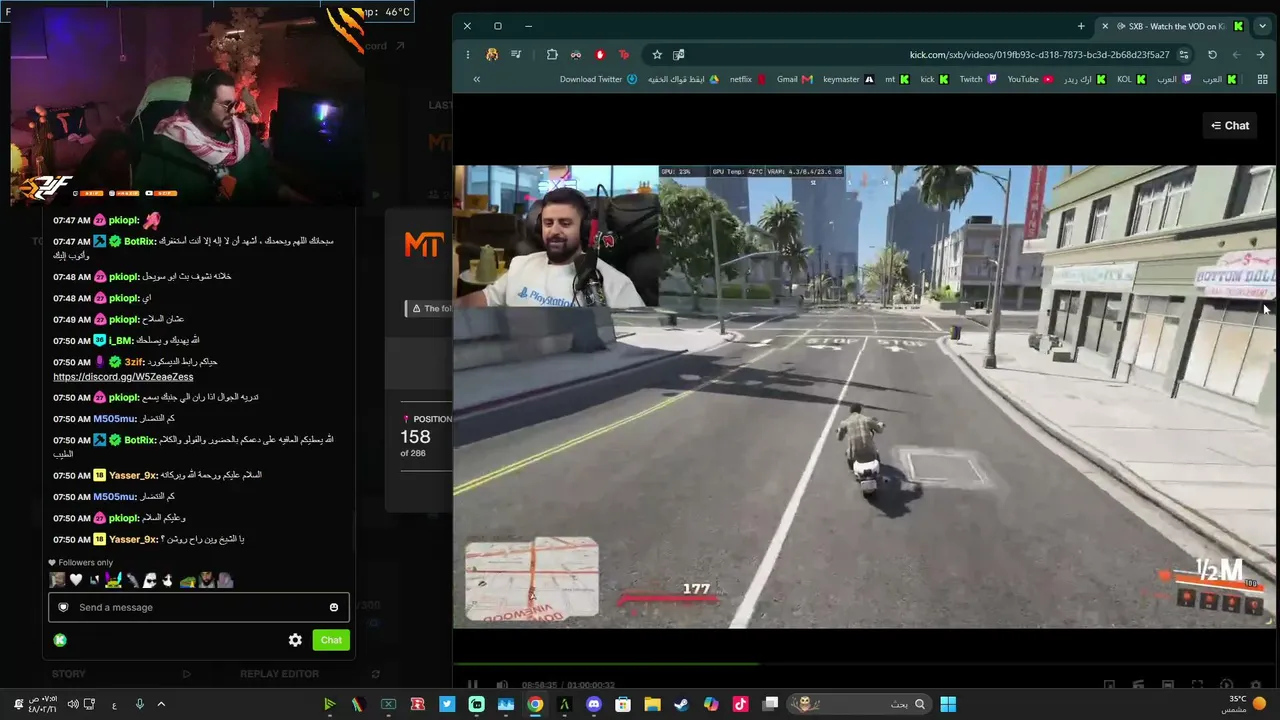This screenshot has height=720, width=1280.
Task: Toggle microphone from the system tray
Action: (x=140, y=704)
